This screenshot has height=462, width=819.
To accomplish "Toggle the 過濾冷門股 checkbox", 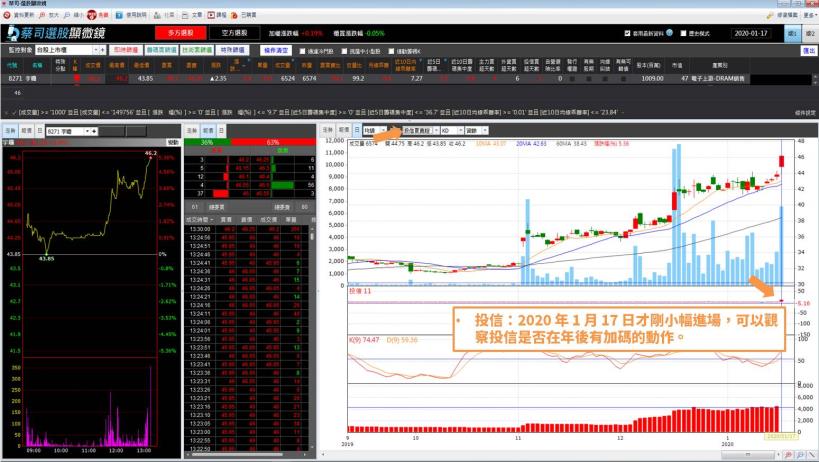I will (302, 51).
